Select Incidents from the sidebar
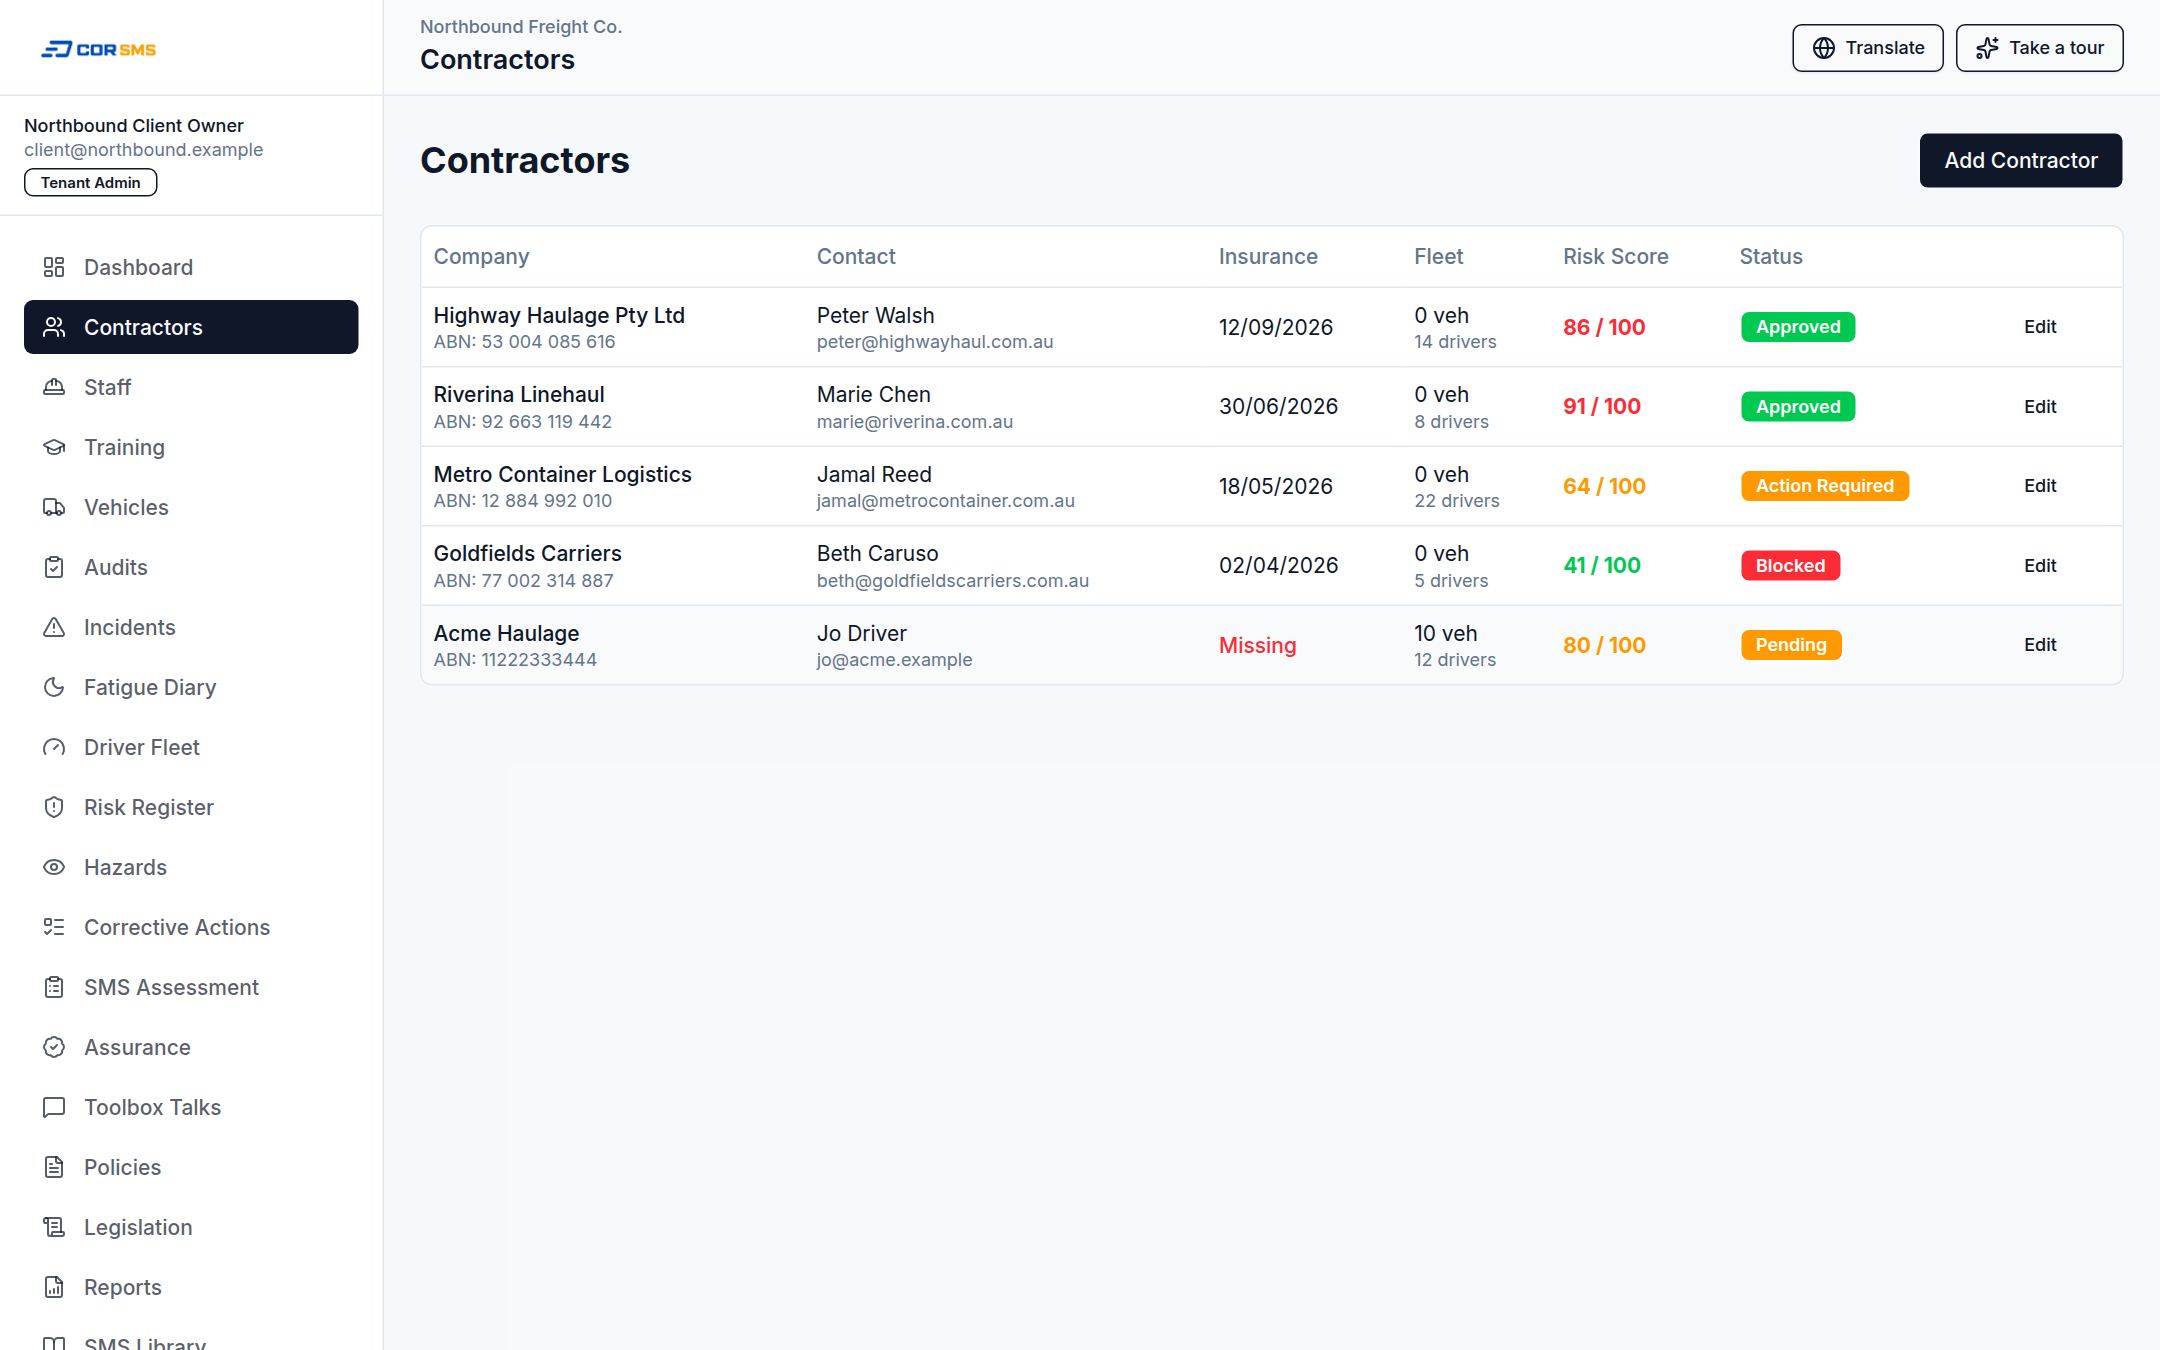 coord(191,627)
